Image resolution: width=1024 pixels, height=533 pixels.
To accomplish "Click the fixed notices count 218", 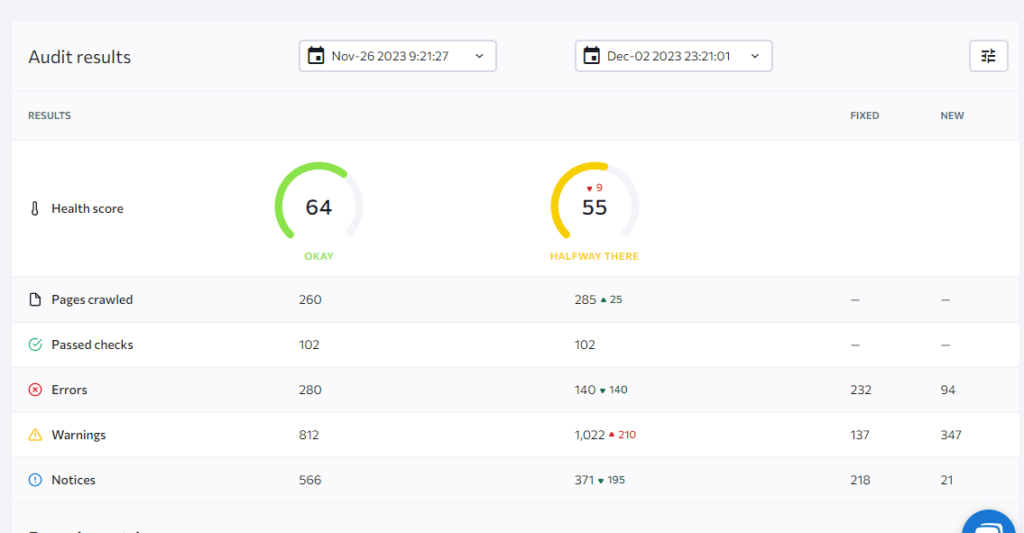I will (x=860, y=479).
